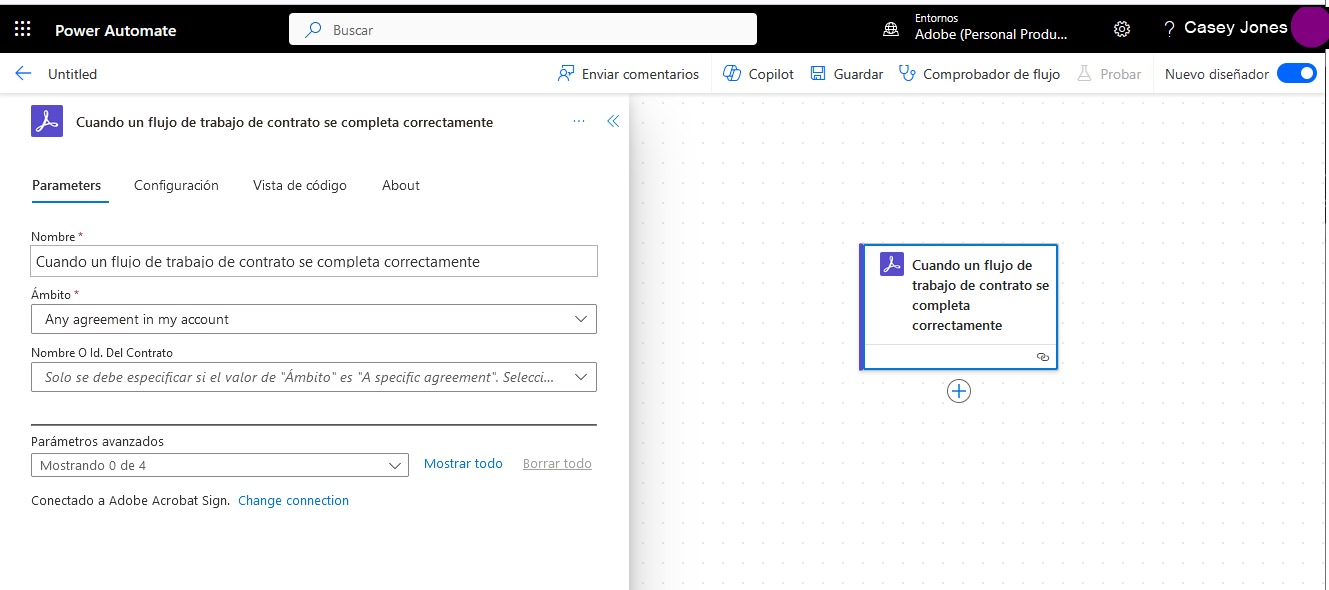Viewport: 1329px width, 590px height.
Task: Open the trigger's ellipsis menu
Action: 578,120
